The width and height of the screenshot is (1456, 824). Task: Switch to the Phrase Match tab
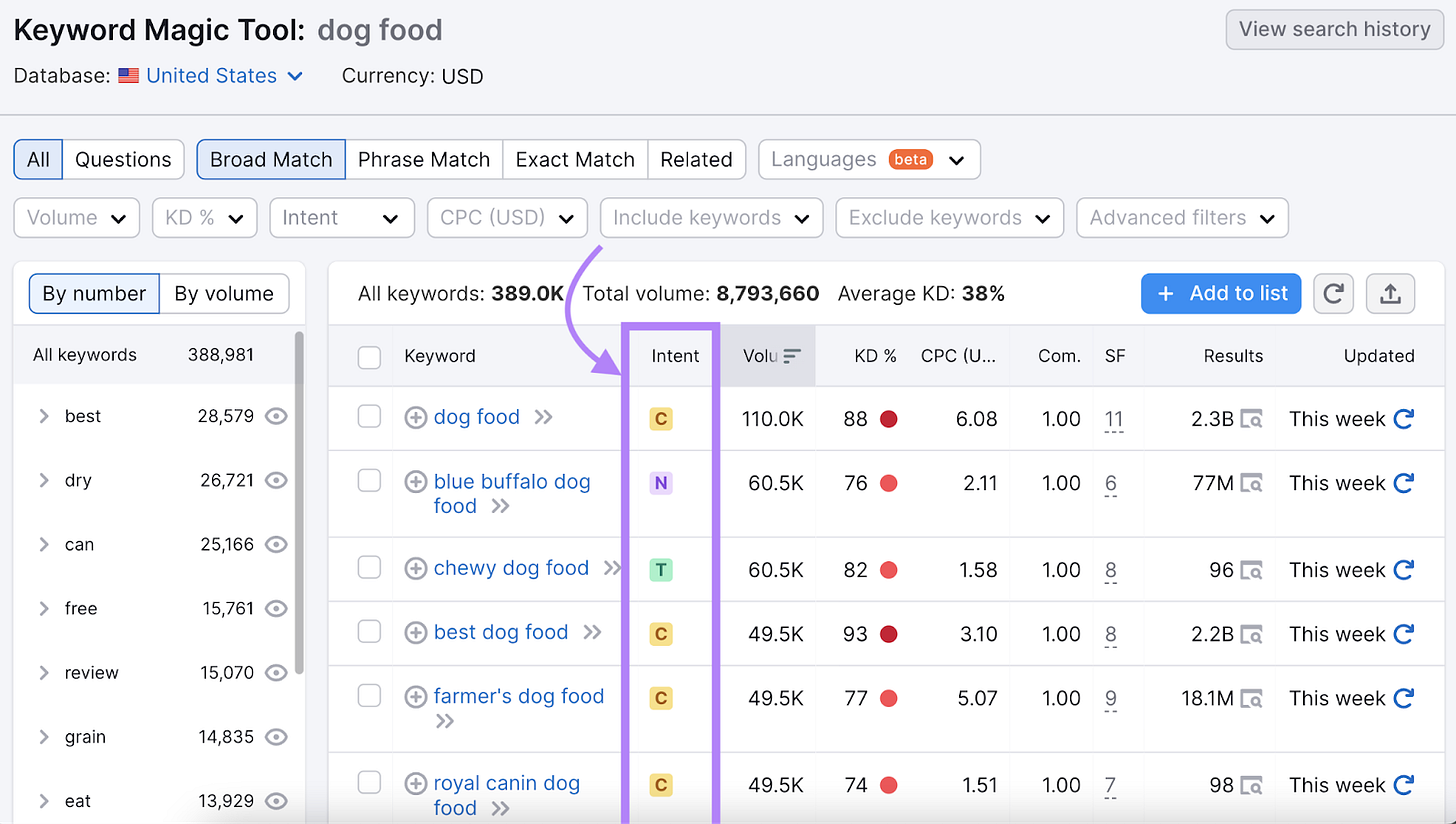pyautogui.click(x=424, y=160)
